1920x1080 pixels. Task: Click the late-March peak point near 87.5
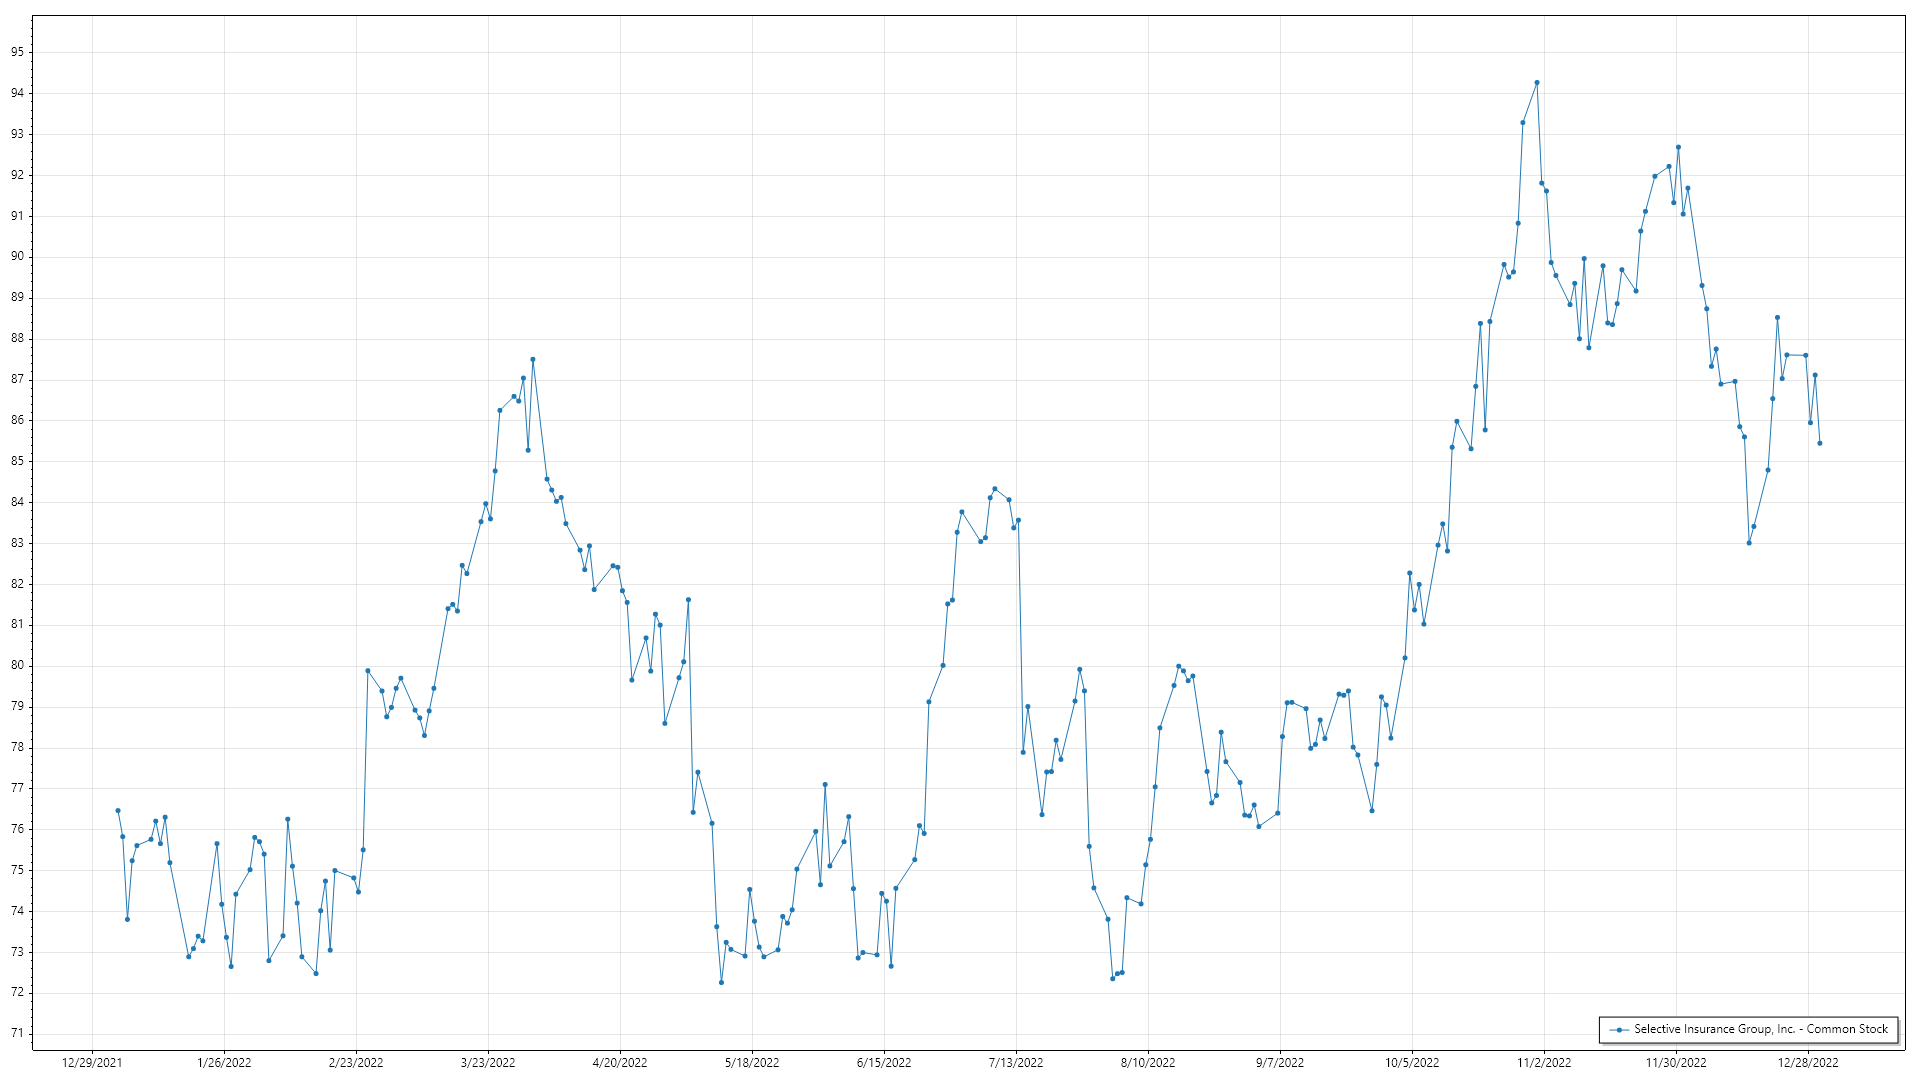tap(533, 359)
